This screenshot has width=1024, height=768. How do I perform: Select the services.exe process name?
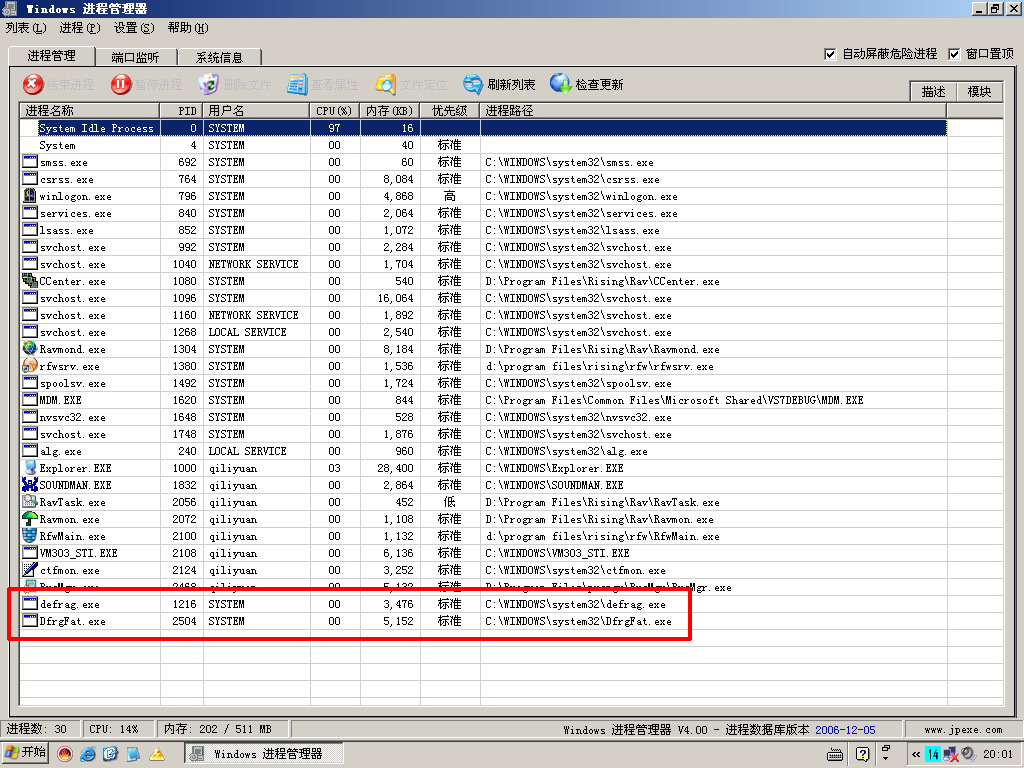(x=75, y=214)
